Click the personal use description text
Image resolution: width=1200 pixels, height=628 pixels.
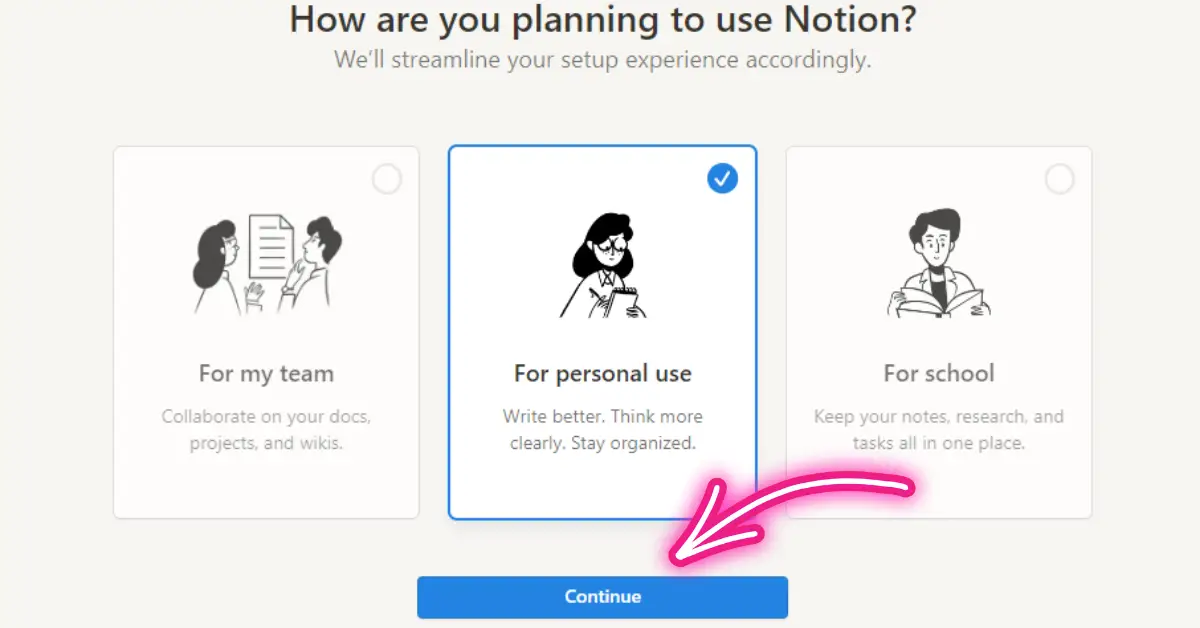pyautogui.click(x=602, y=428)
